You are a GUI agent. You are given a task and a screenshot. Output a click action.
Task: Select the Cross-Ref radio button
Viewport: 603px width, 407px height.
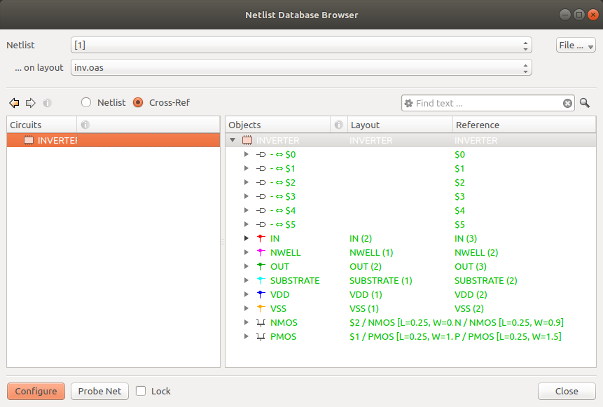click(x=139, y=103)
